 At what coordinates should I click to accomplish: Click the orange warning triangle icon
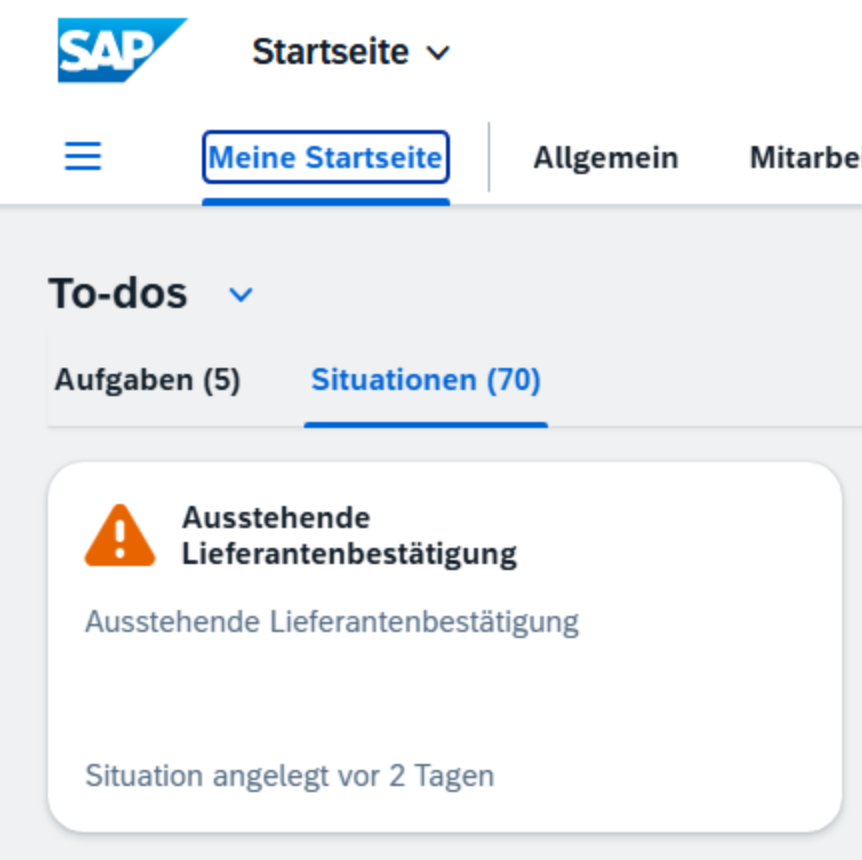pyautogui.click(x=120, y=536)
